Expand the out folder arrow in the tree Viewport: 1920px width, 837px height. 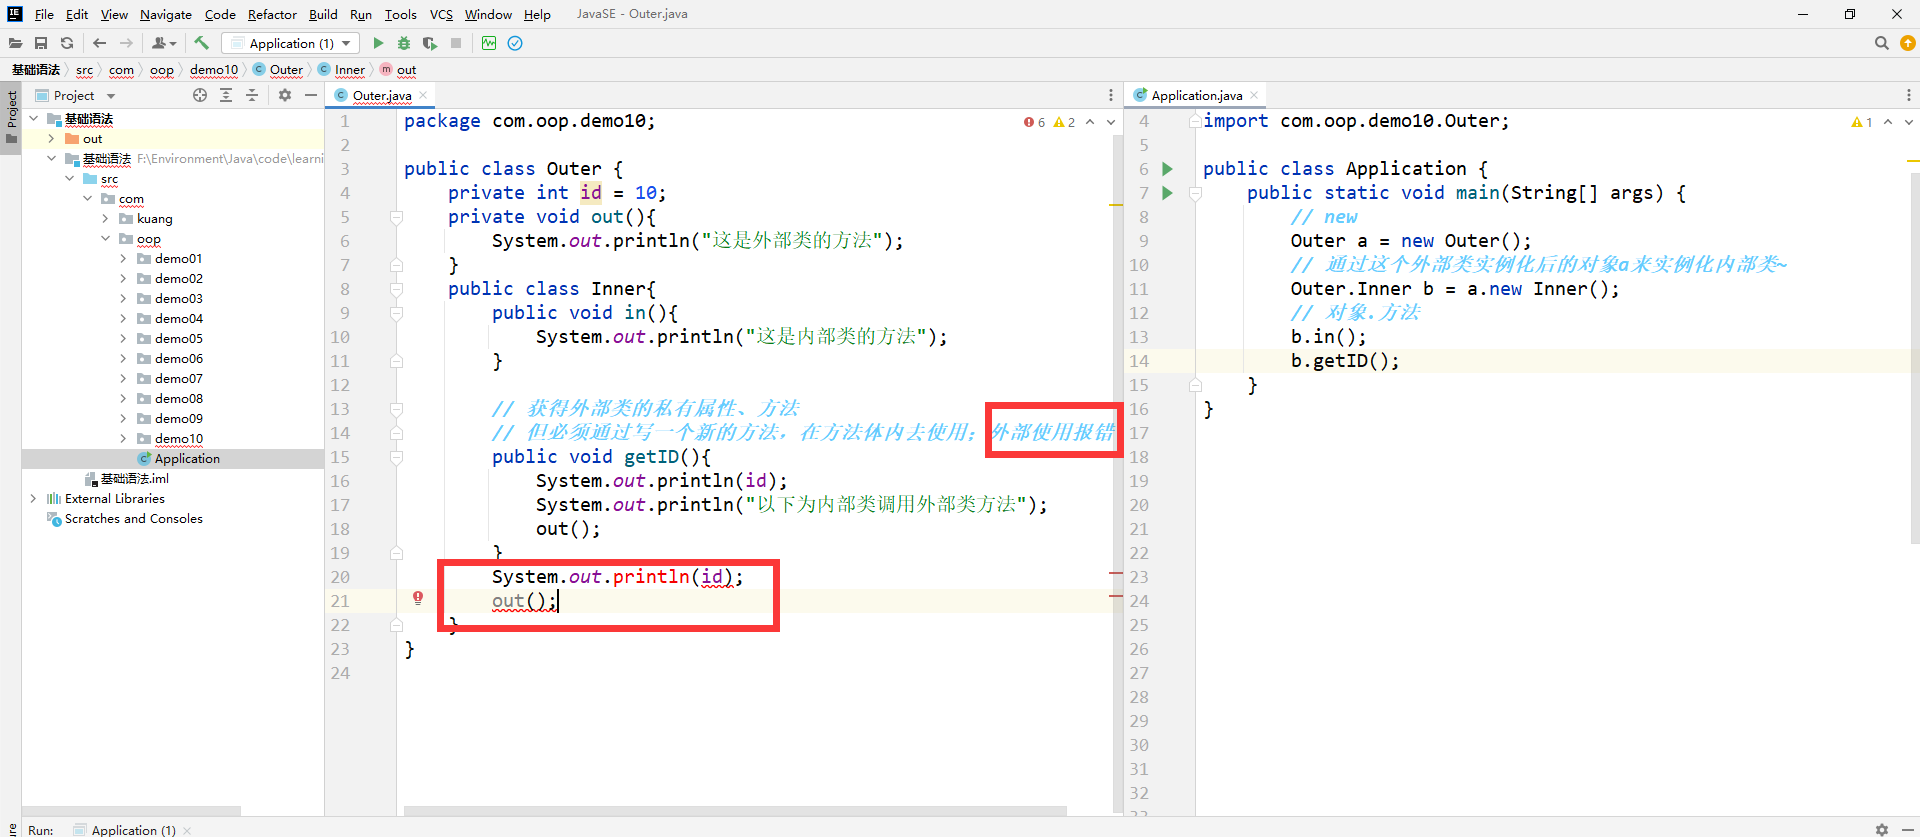point(51,139)
